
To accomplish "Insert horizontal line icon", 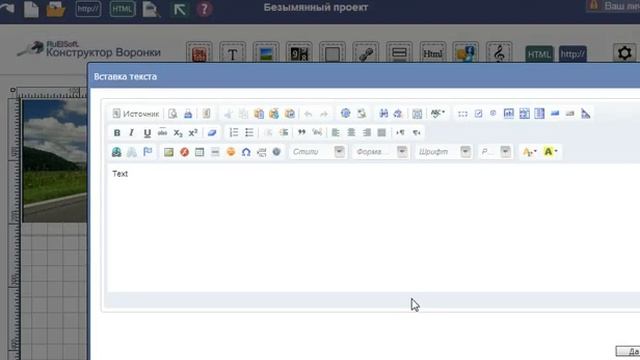I will point(215,152).
